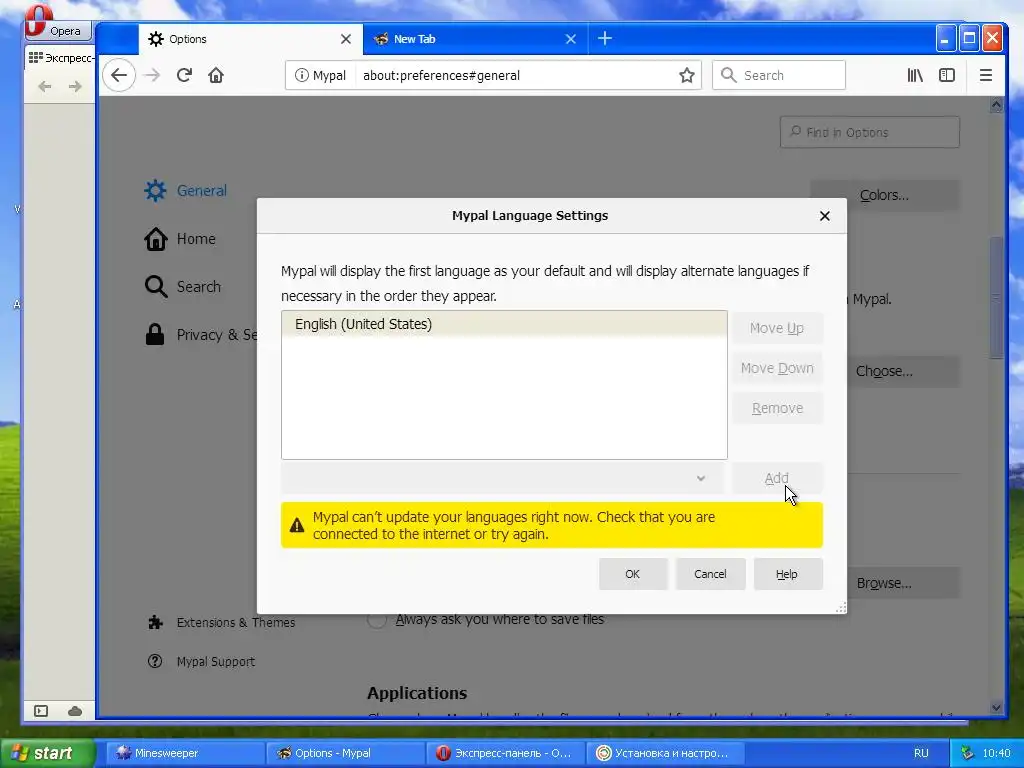
Task: Open a new tab with plus icon
Action: pyautogui.click(x=605, y=39)
